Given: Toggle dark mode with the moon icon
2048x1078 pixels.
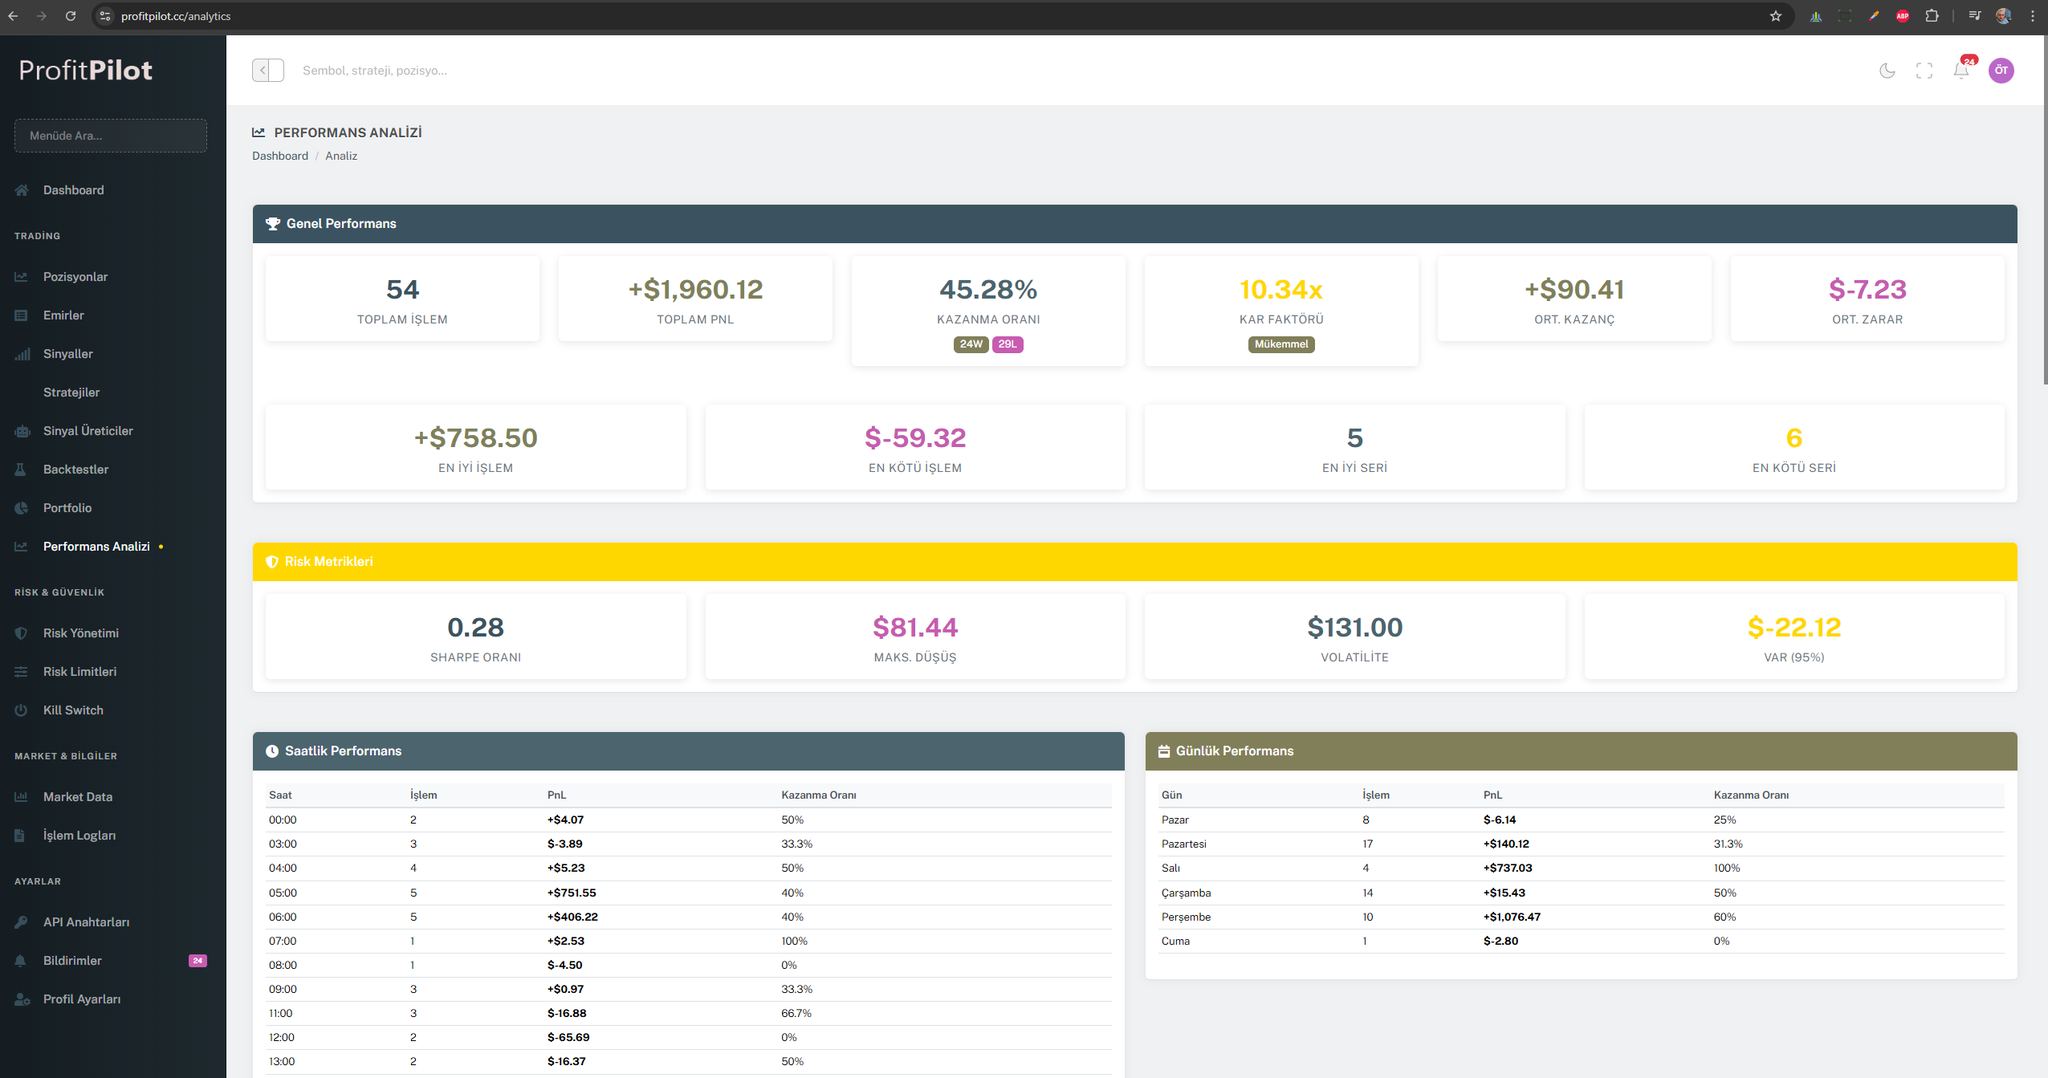Looking at the screenshot, I should click(x=1887, y=70).
